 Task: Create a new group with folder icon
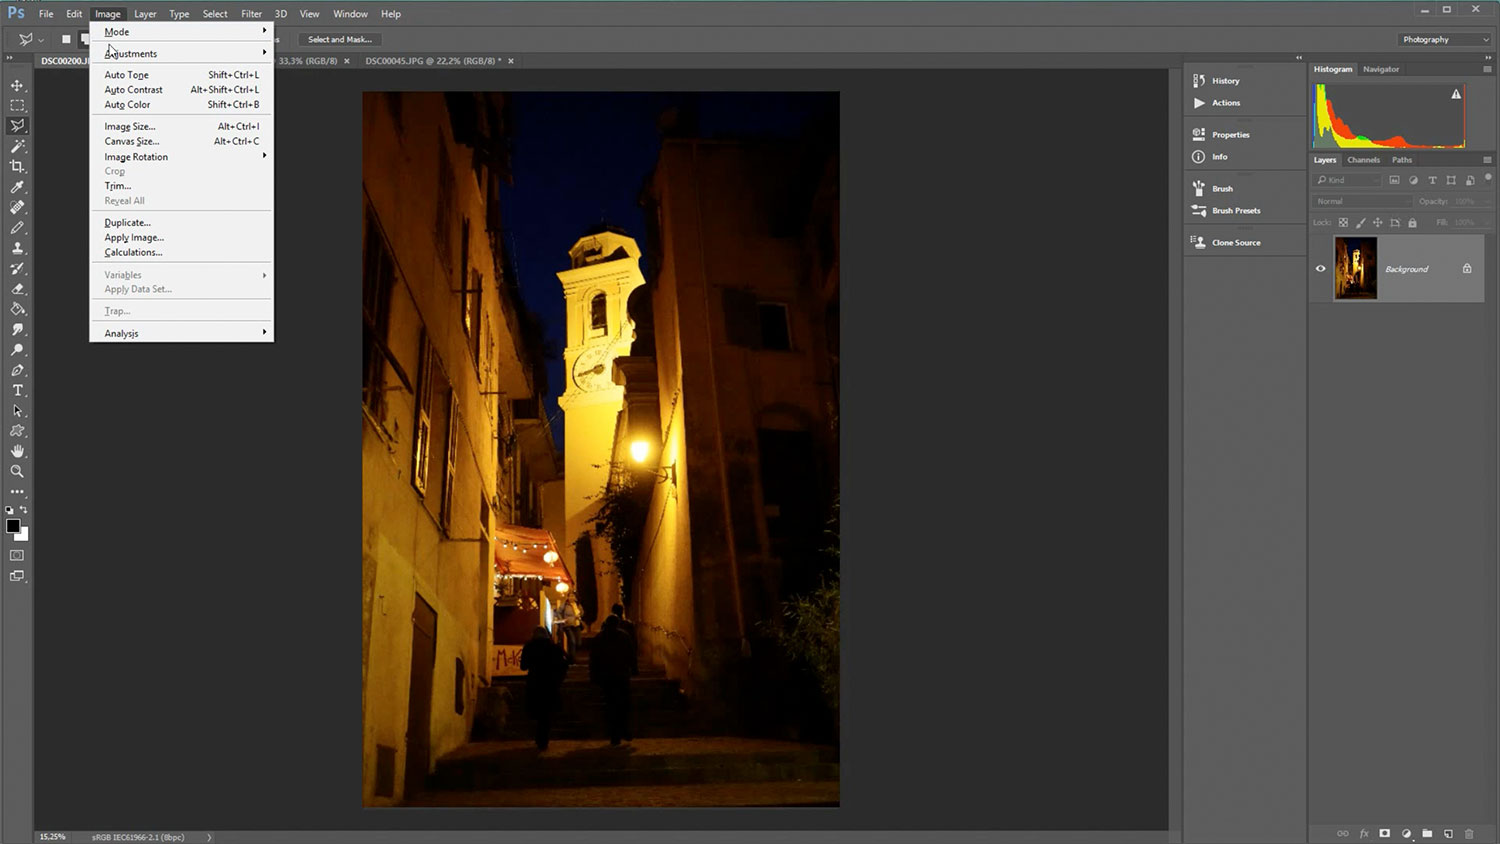pos(1427,833)
